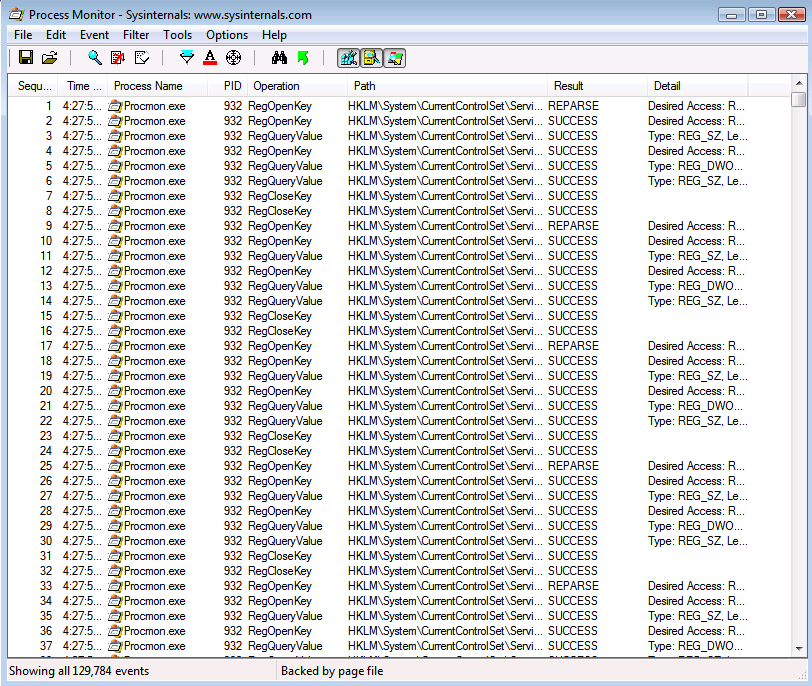The height and width of the screenshot is (686, 812).
Task: Sort by Path column header
Action: [447, 86]
